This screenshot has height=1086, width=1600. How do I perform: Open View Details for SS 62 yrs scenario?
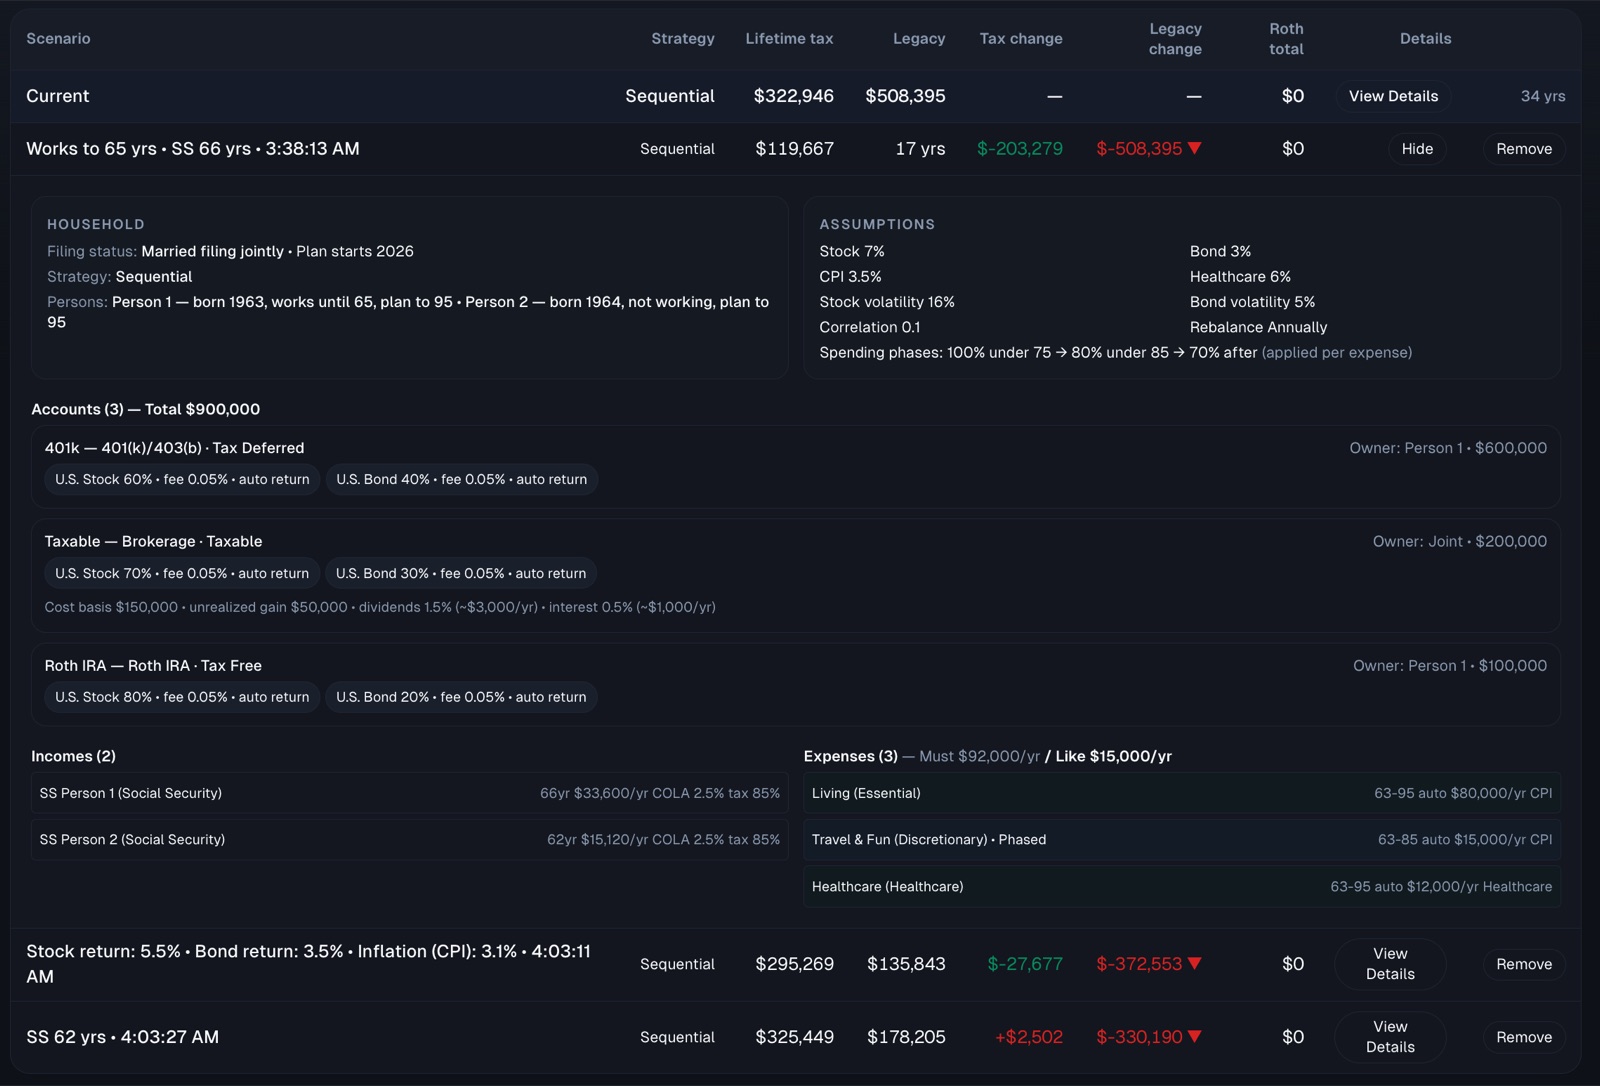click(x=1390, y=1037)
